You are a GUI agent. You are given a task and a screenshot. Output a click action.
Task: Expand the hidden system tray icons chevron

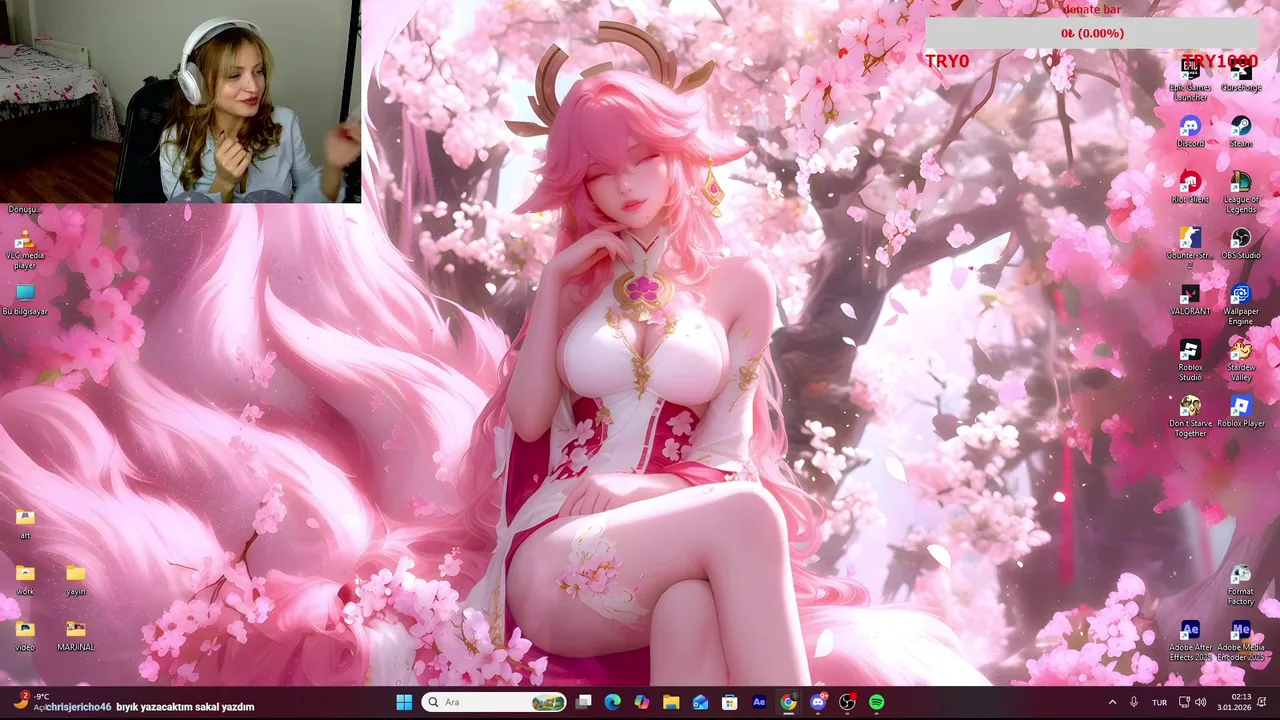1112,702
